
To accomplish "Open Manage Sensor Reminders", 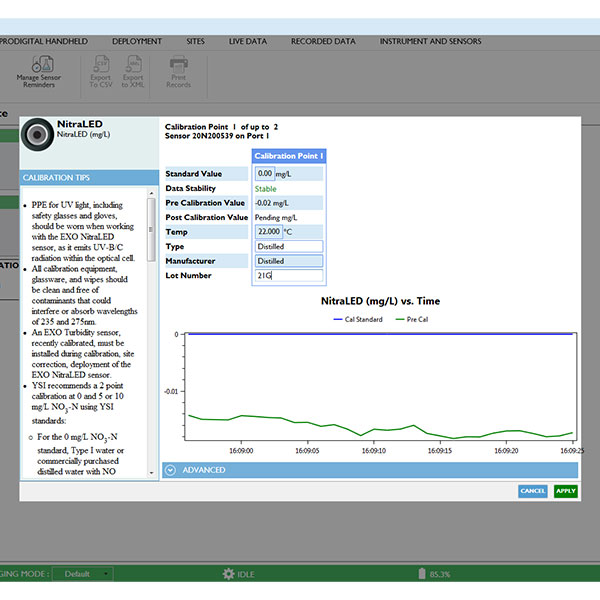I will coord(39,72).
